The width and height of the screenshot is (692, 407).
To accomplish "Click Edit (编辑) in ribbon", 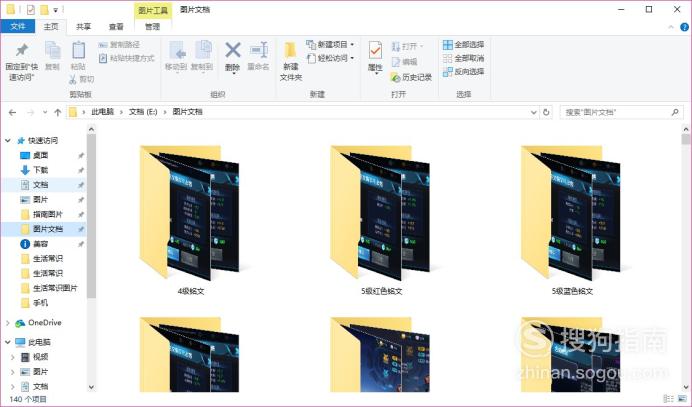I will [x=404, y=62].
